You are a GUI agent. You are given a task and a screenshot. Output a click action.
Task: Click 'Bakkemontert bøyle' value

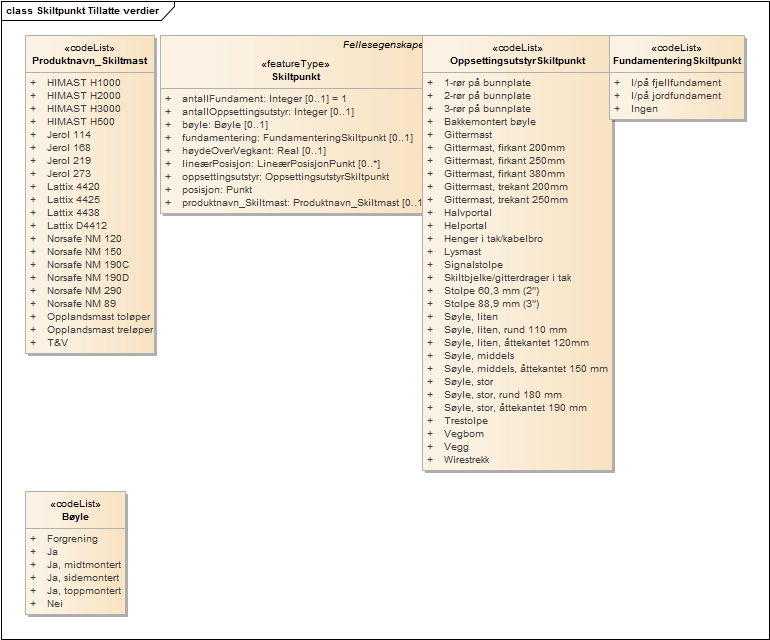[489, 122]
